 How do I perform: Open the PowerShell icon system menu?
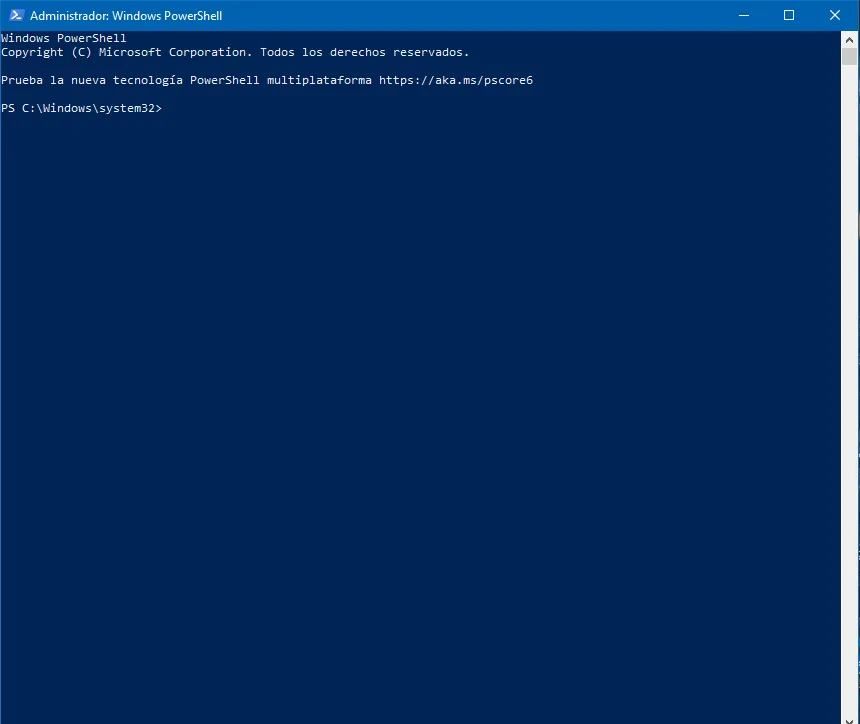(x=16, y=15)
